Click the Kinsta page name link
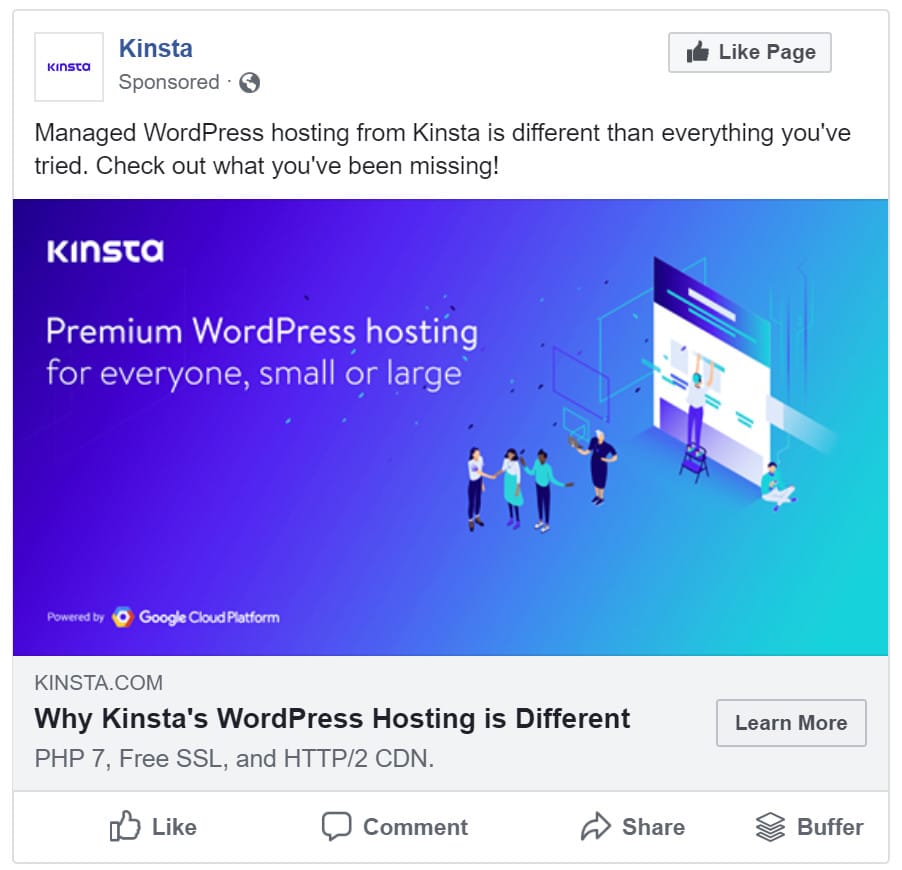The width and height of the screenshot is (902, 870). pyautogui.click(x=156, y=48)
